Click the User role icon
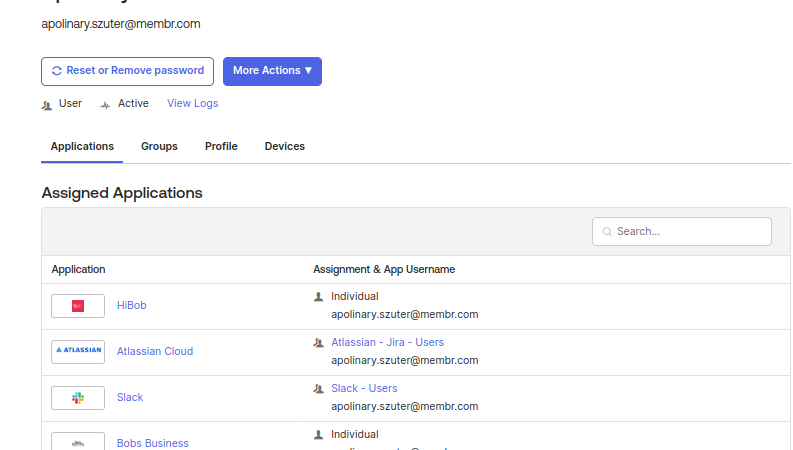This screenshot has width=793, height=450. (x=47, y=105)
